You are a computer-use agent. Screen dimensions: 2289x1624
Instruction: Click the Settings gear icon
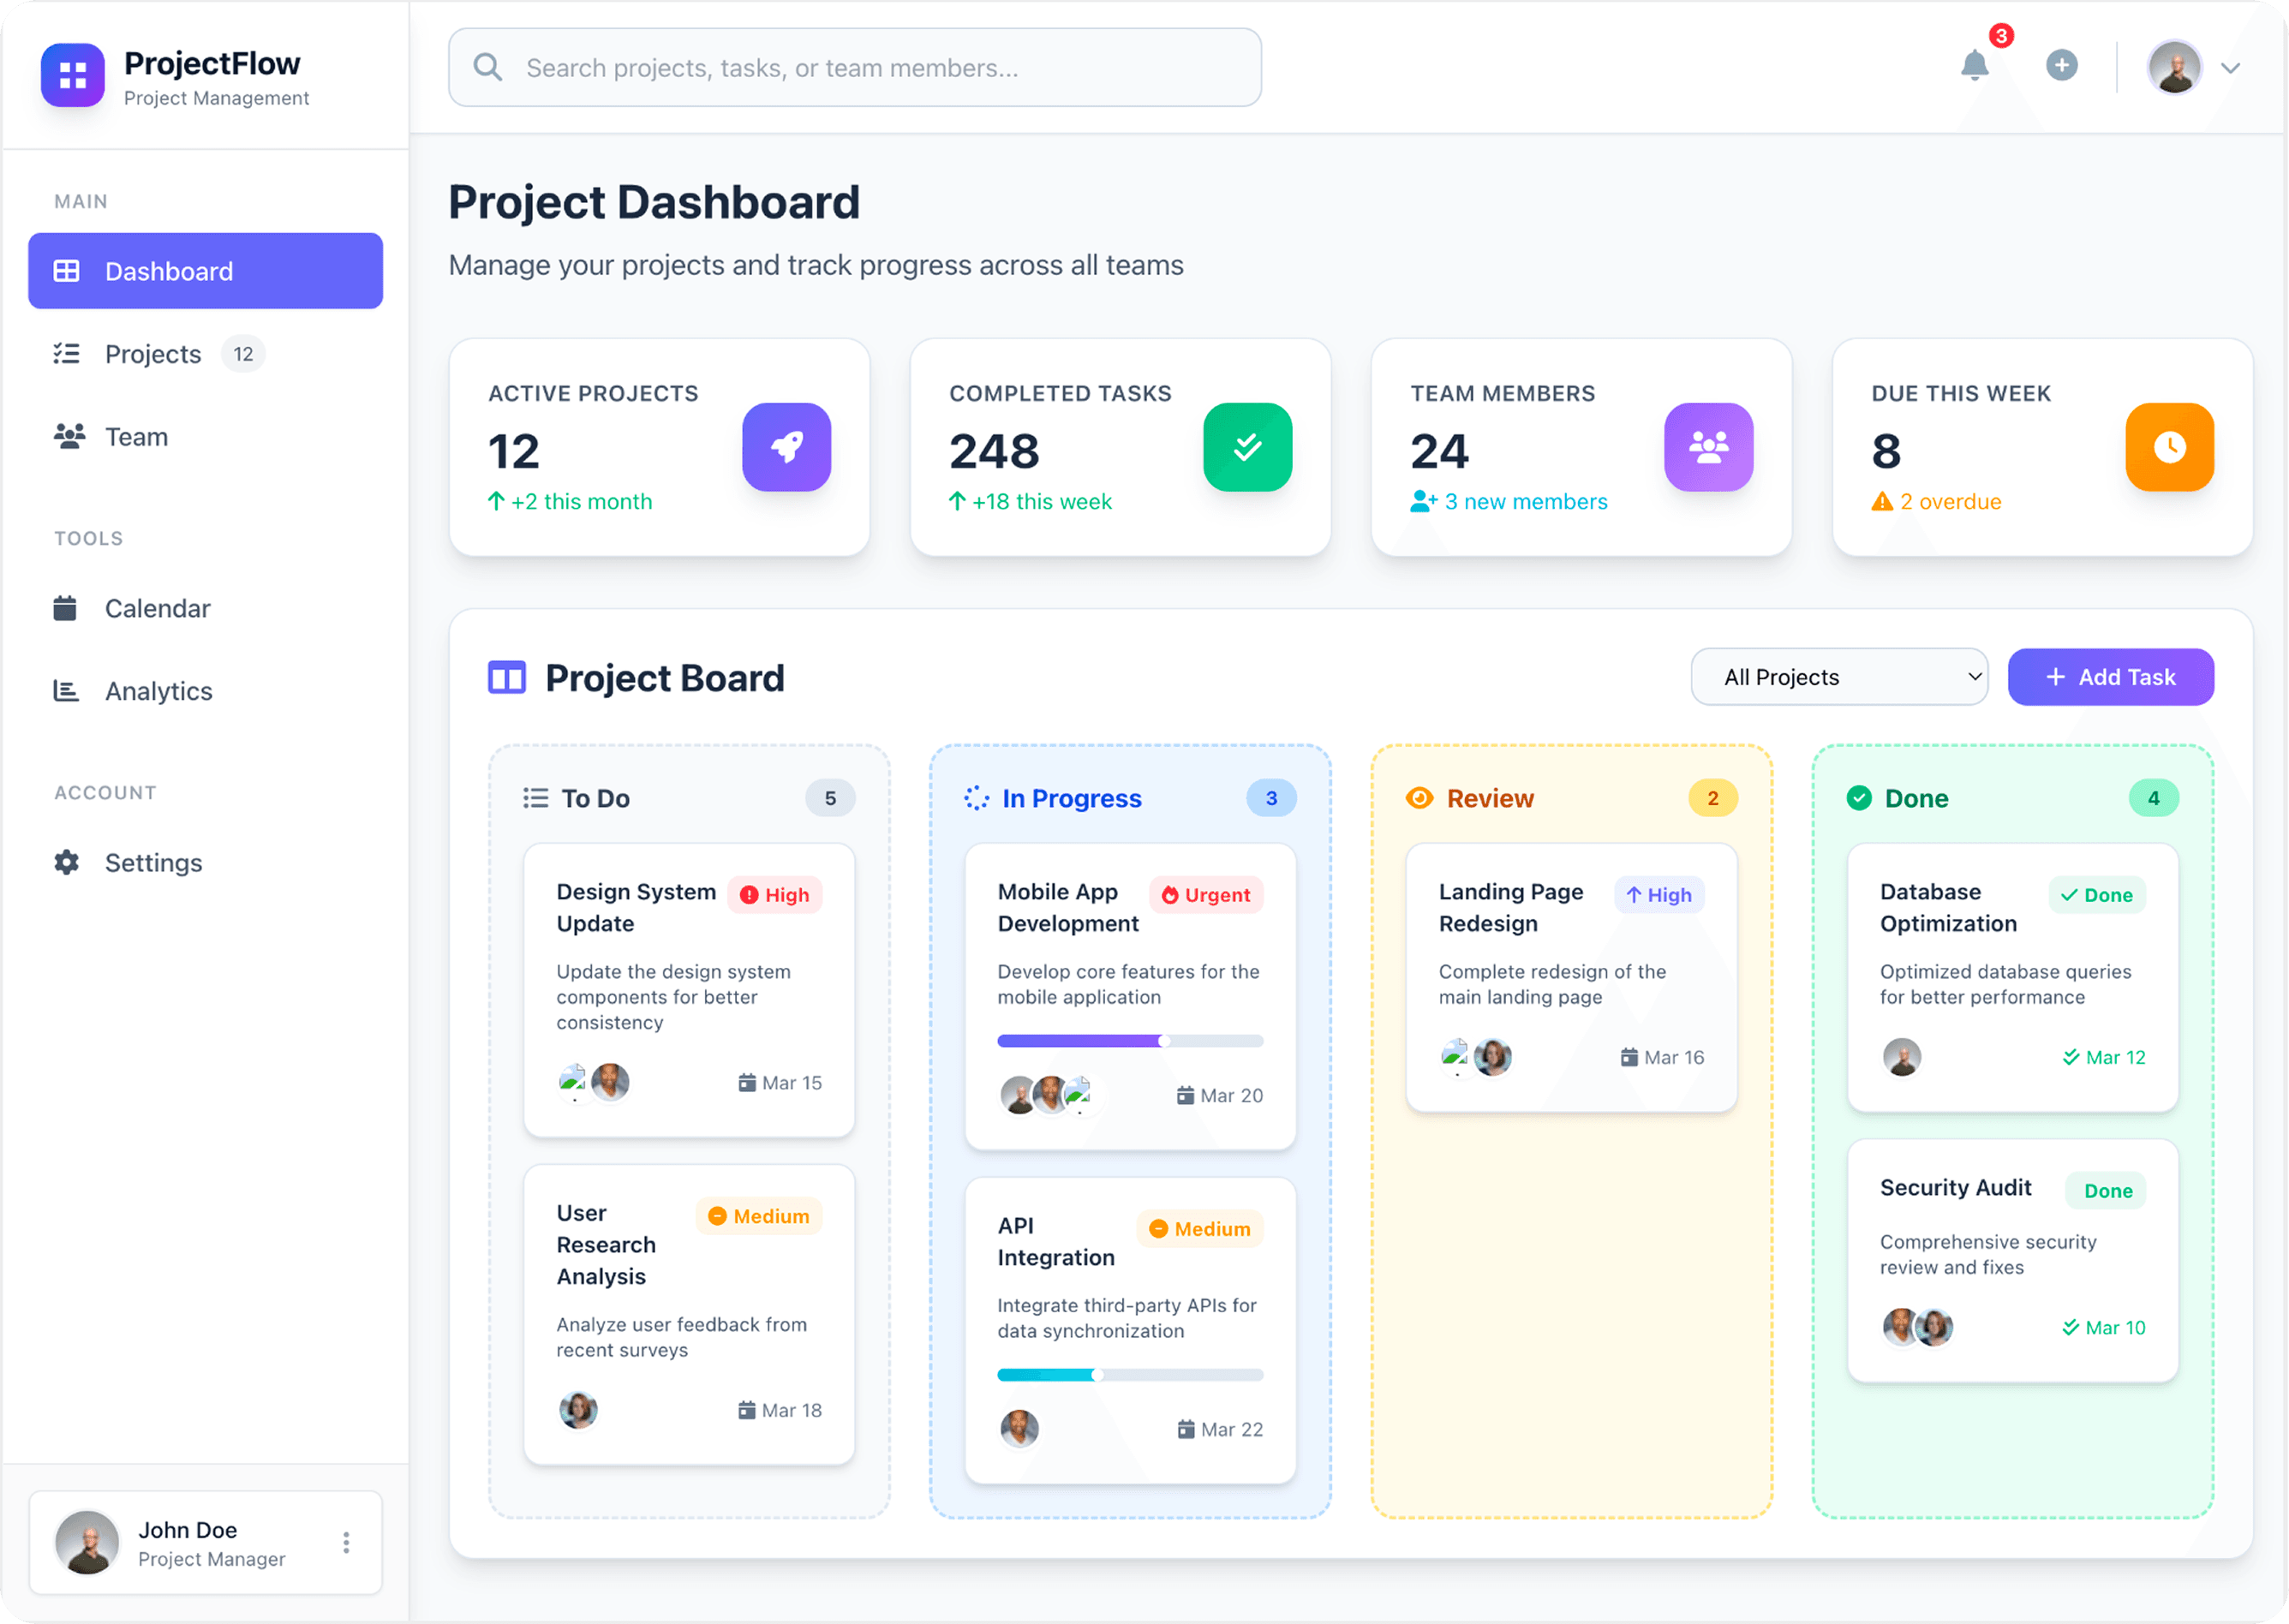(x=66, y=862)
